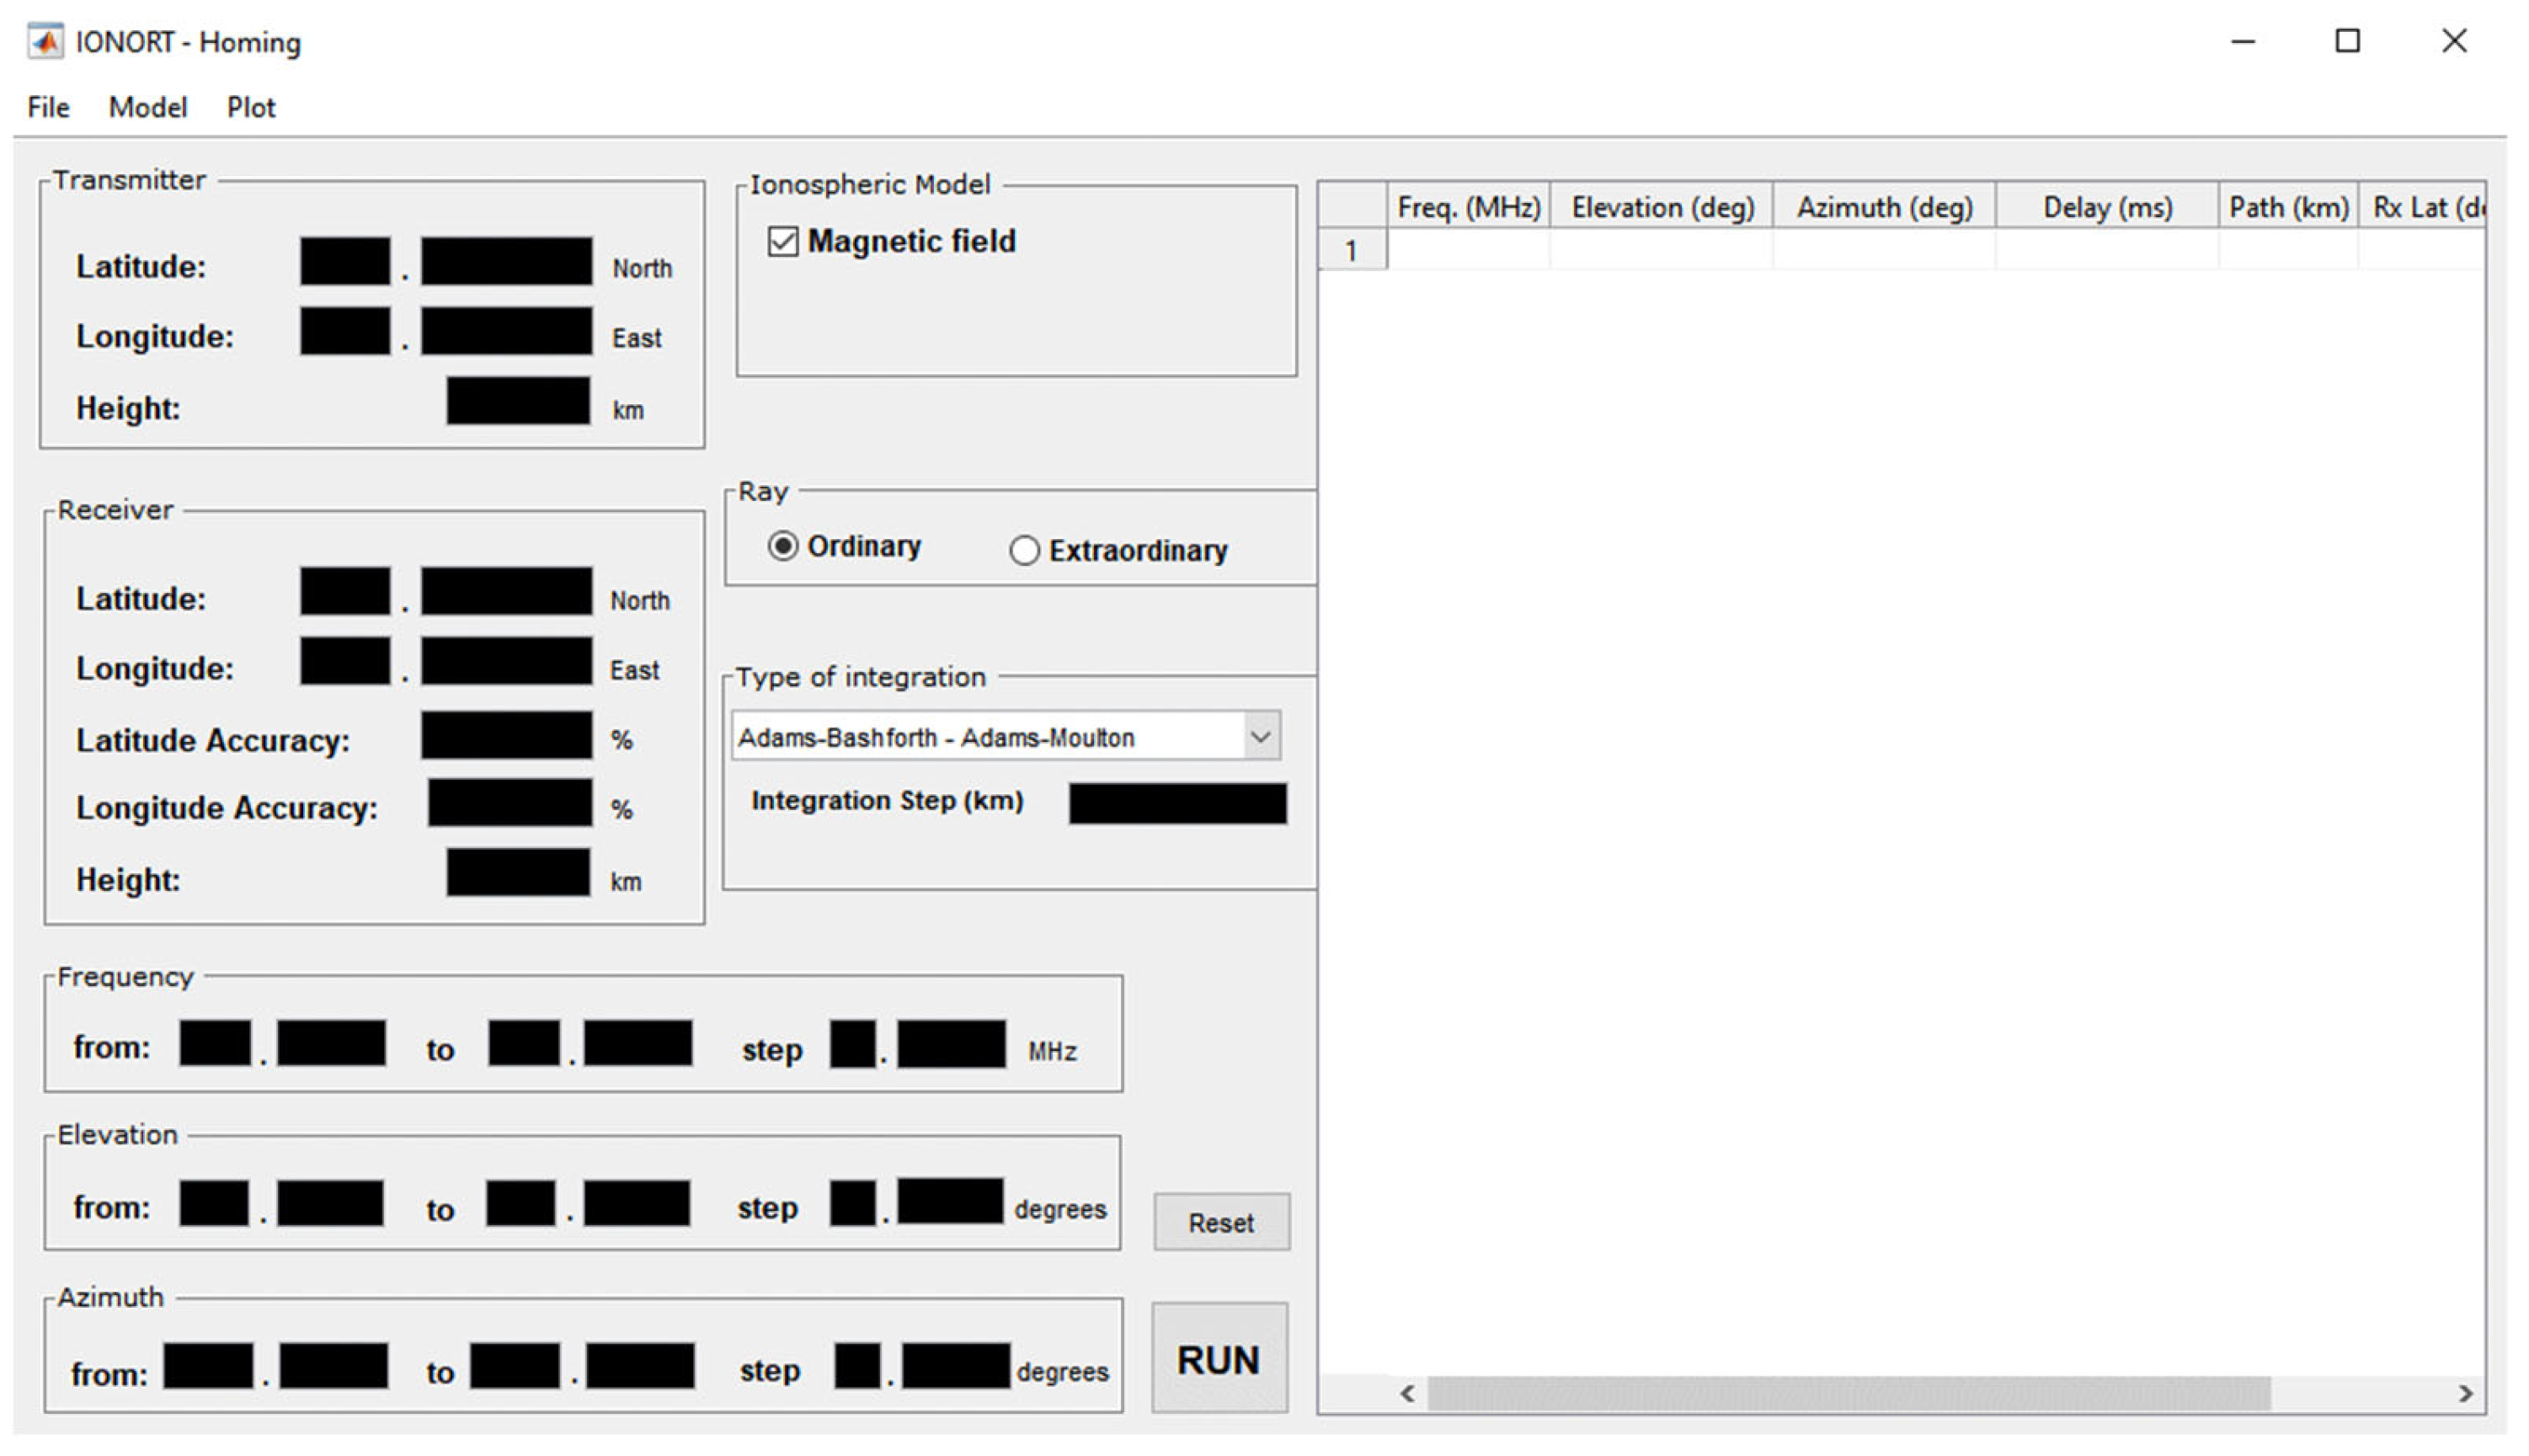The width and height of the screenshot is (2529, 1456).
Task: Open the Plot menu
Action: [x=251, y=107]
